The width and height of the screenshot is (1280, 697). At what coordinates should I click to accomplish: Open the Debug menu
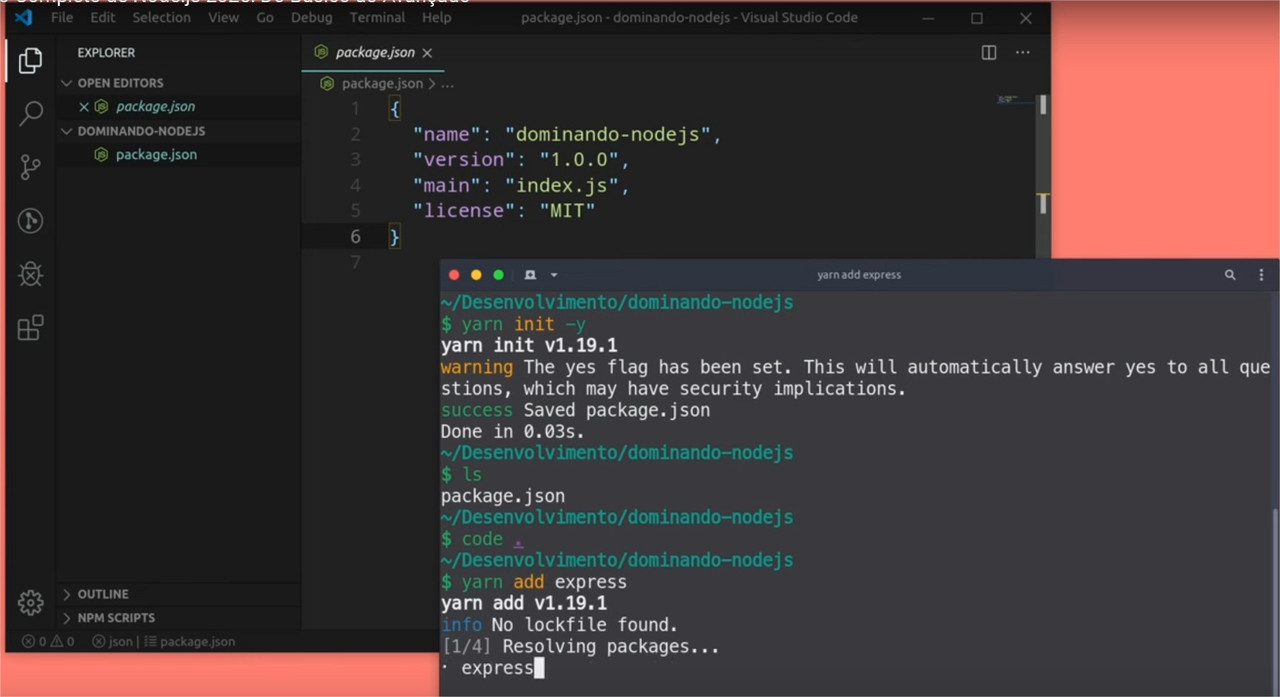(x=311, y=18)
